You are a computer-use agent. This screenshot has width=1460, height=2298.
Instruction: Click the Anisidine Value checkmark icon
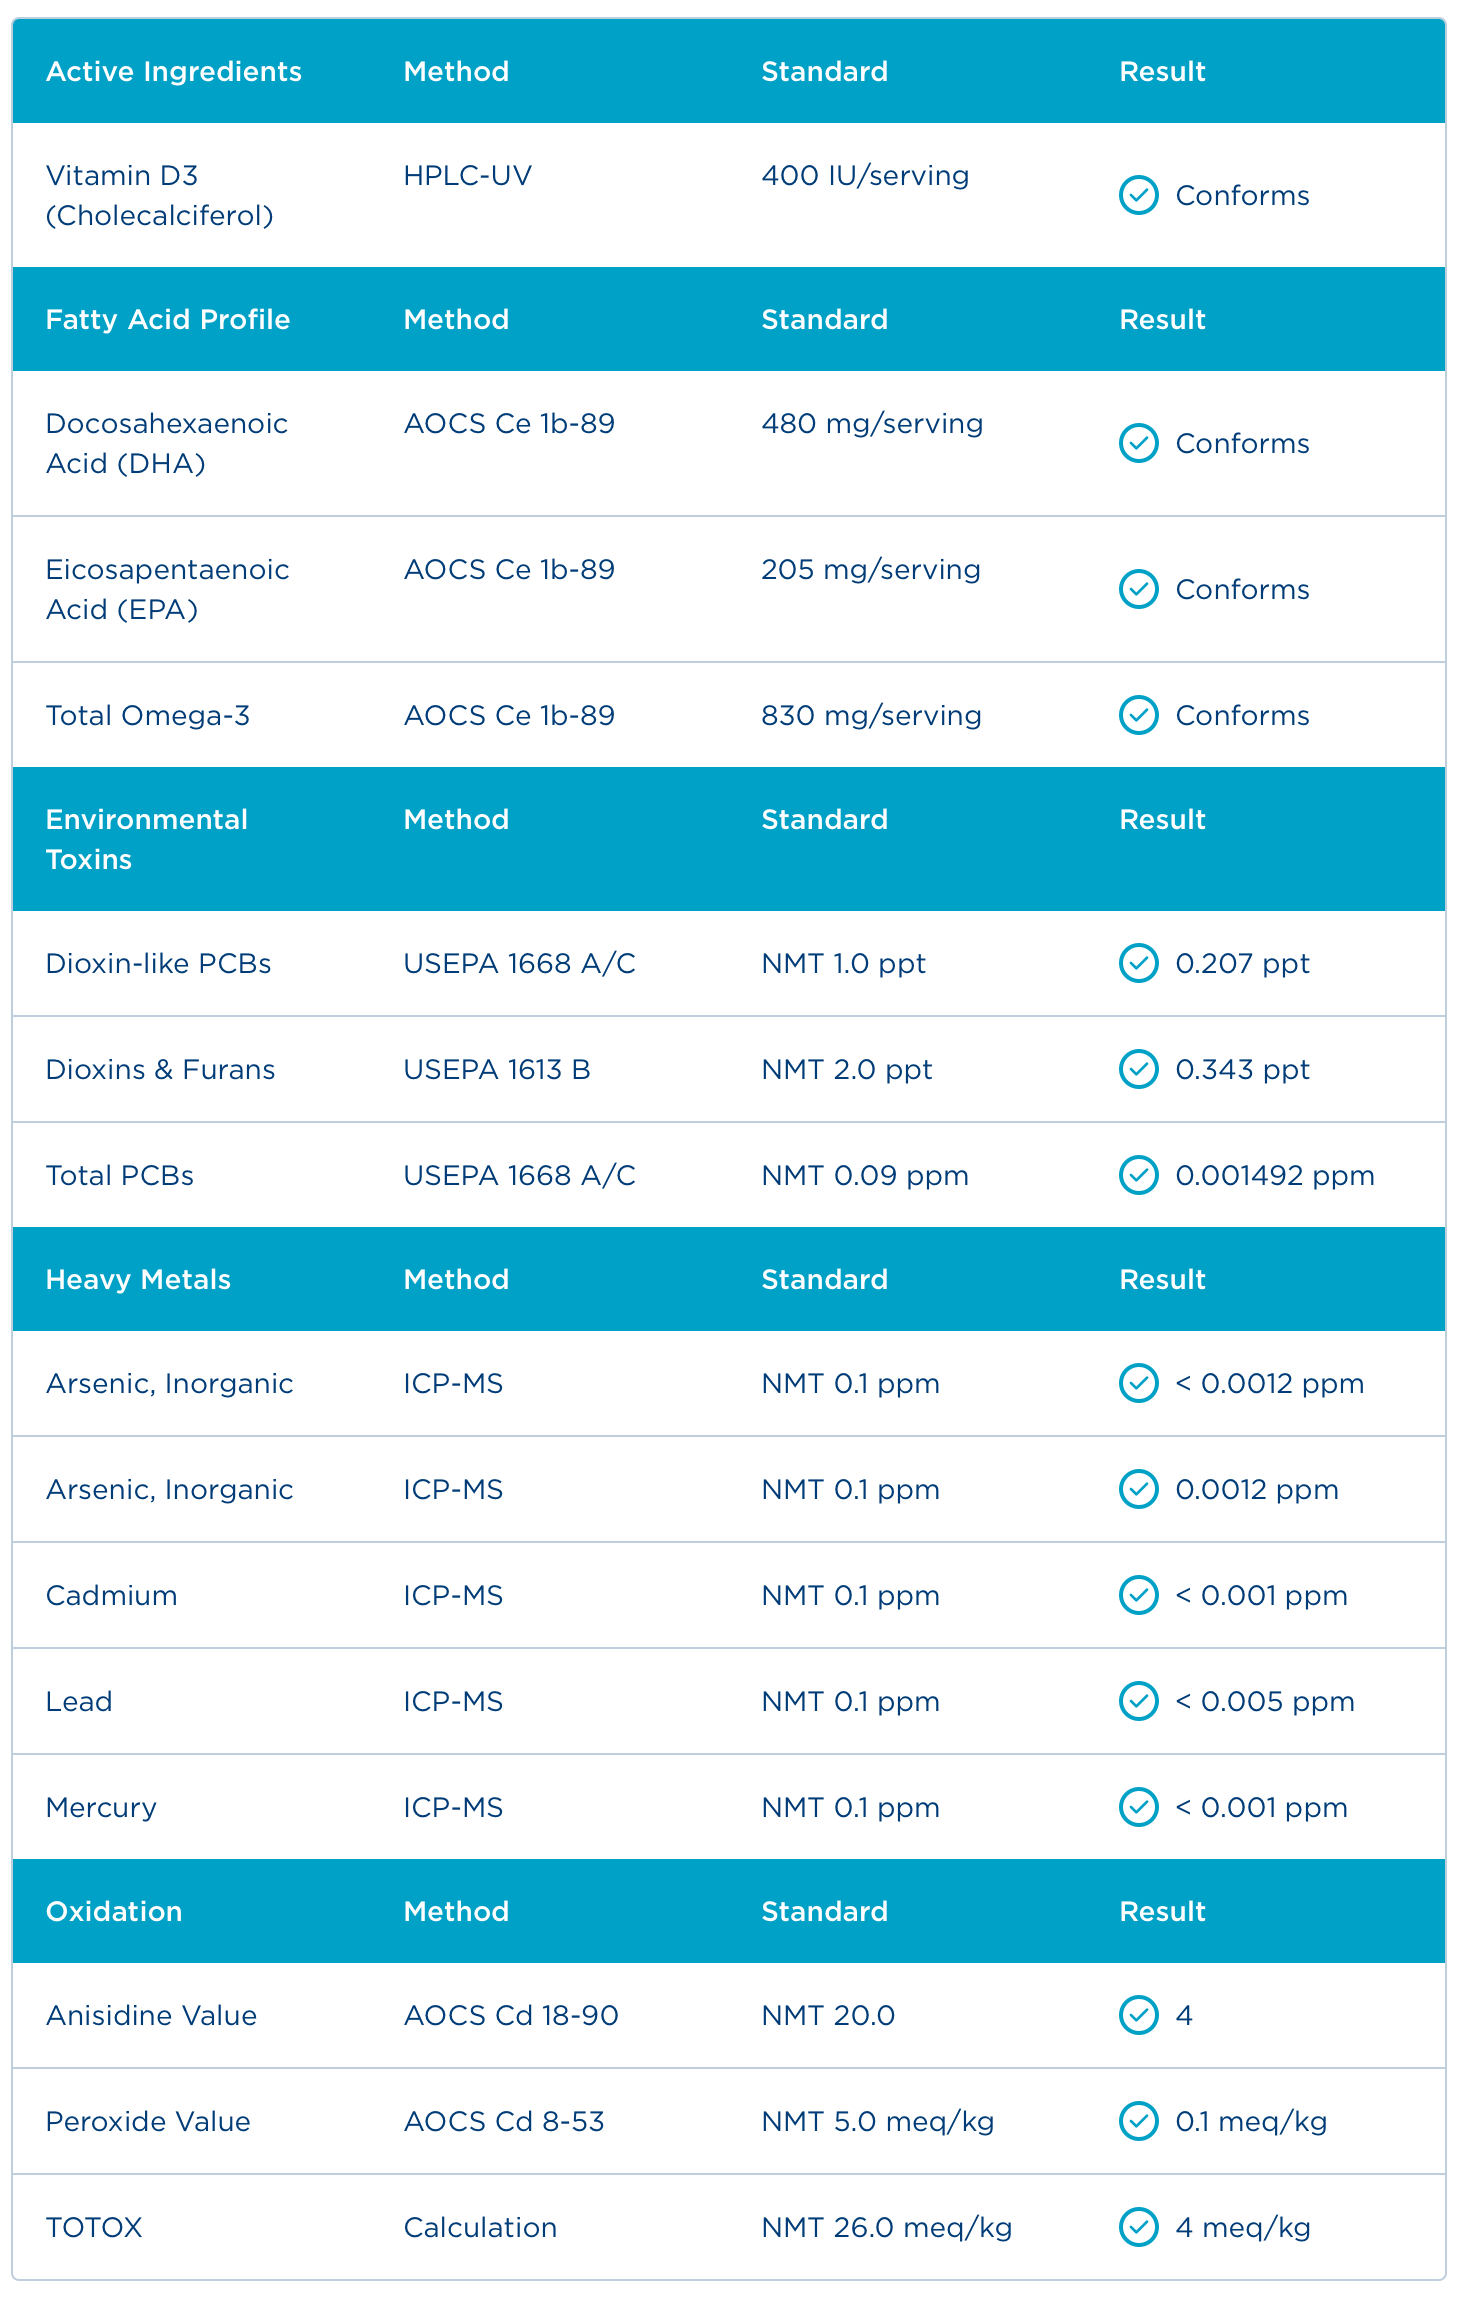pyautogui.click(x=1138, y=2015)
